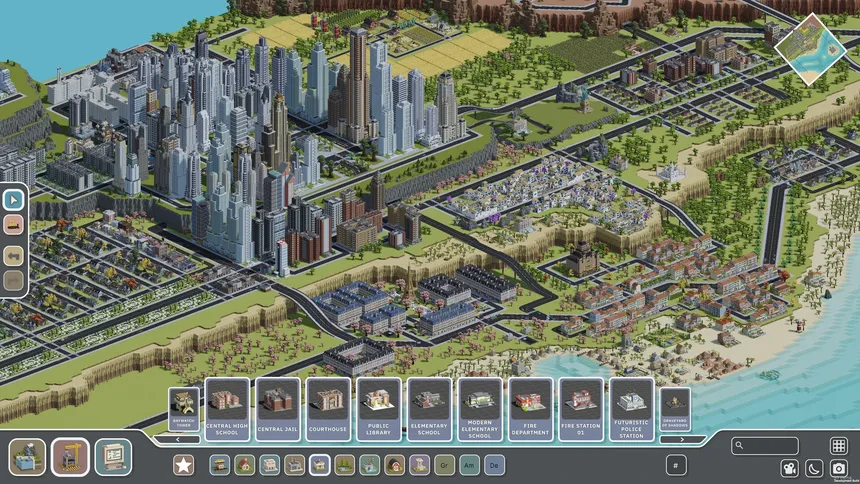Pick the Baywatch Tower building card
Viewport: 860px width, 484px height.
pos(184,409)
